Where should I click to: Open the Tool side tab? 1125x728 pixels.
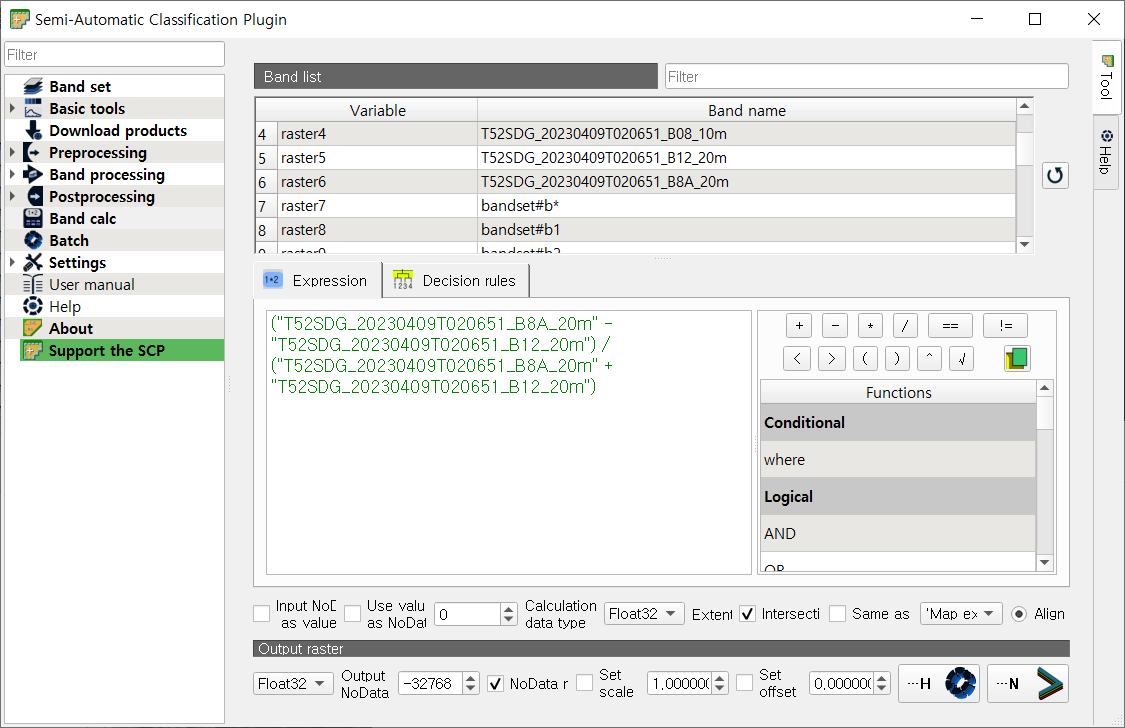1106,77
